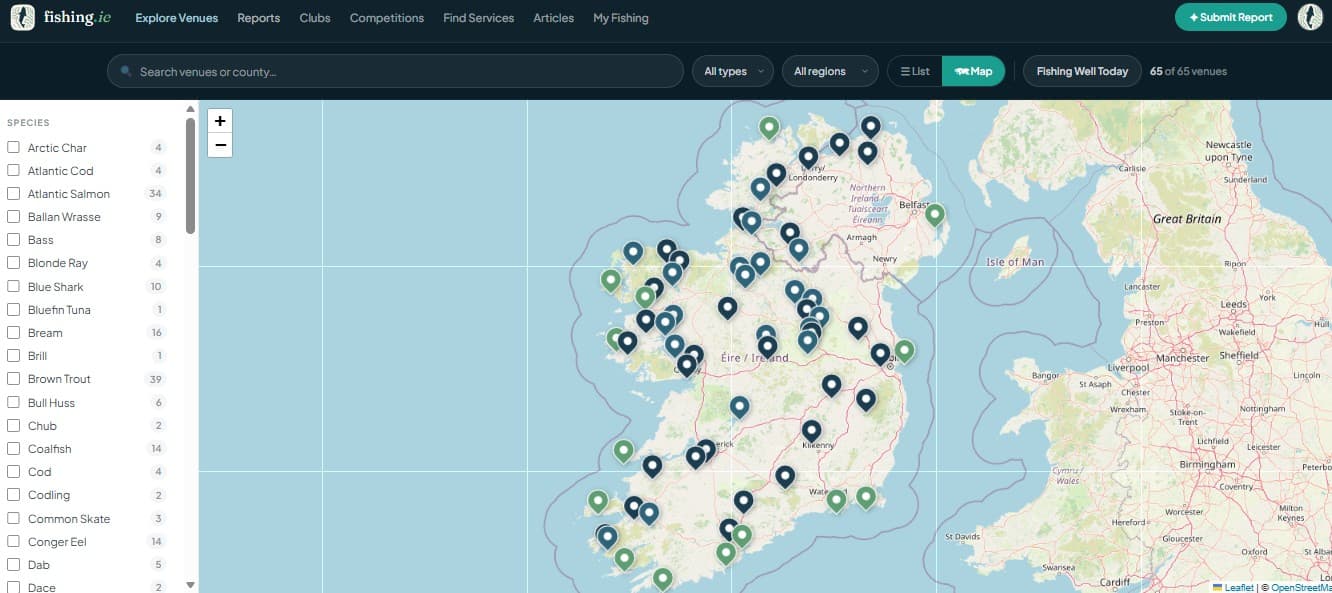Check the Brown Trout species filter

coord(13,379)
